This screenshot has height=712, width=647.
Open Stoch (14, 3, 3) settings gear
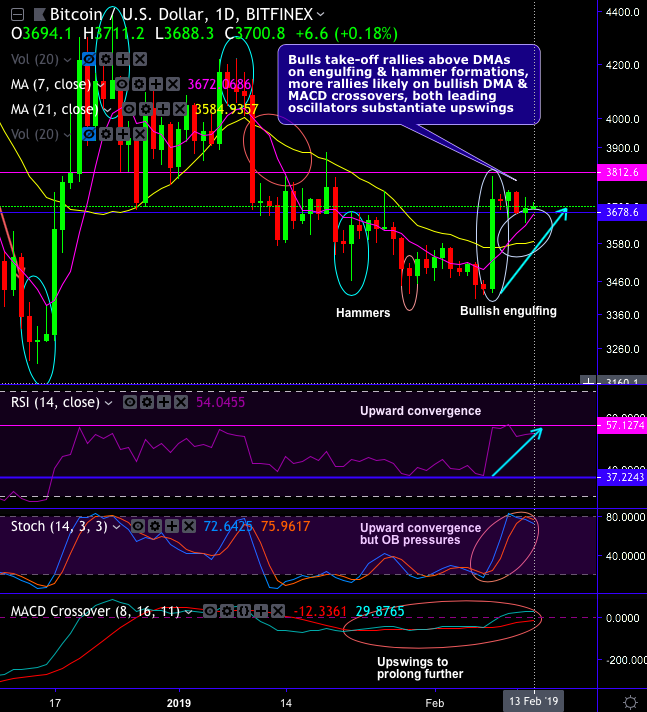click(155, 526)
